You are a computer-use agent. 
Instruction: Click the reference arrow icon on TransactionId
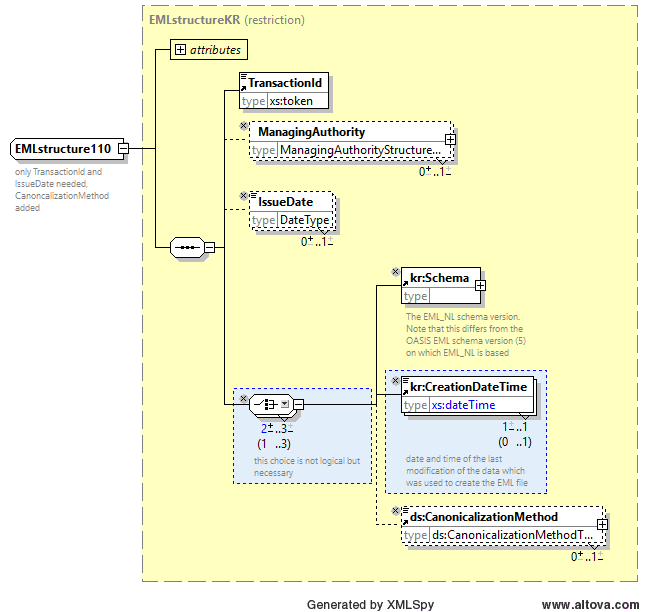[244, 88]
